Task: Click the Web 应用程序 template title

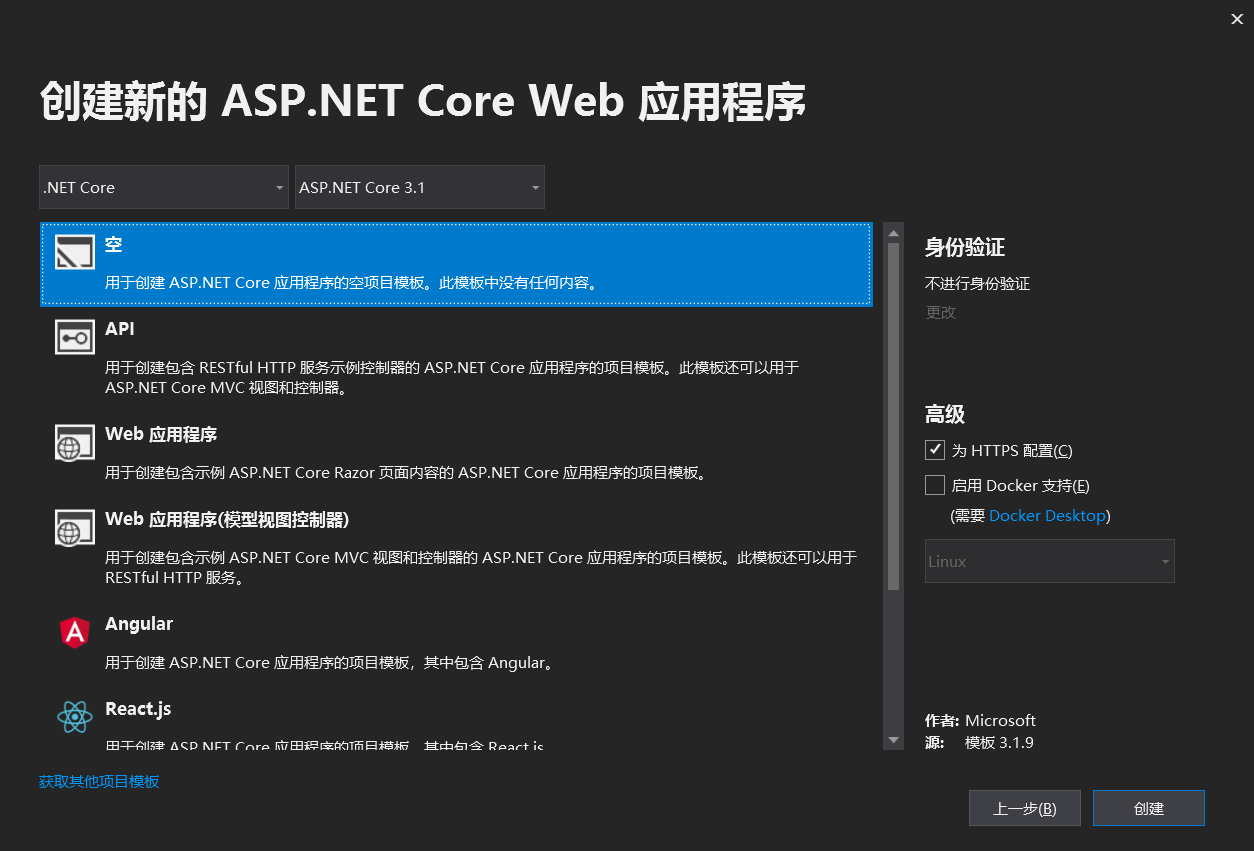Action: click(x=161, y=434)
